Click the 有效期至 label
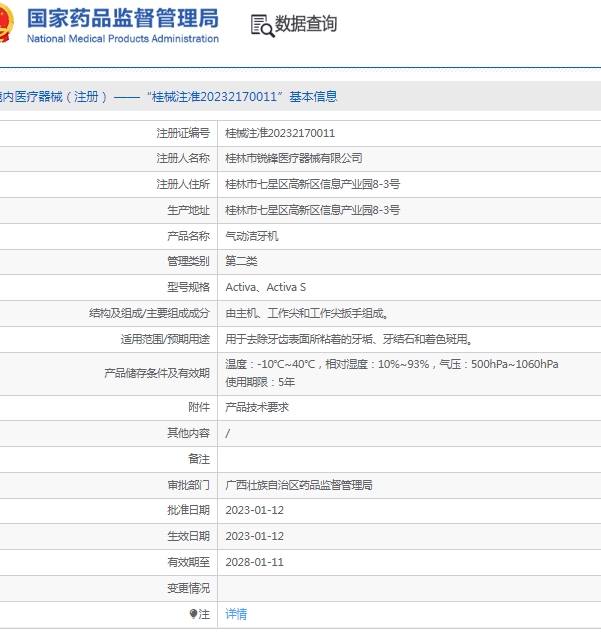The image size is (601, 635). tap(188, 562)
